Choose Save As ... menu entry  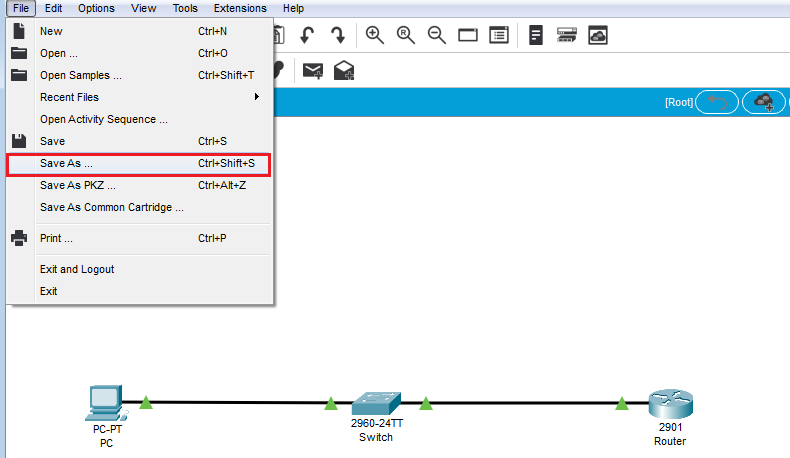139,163
